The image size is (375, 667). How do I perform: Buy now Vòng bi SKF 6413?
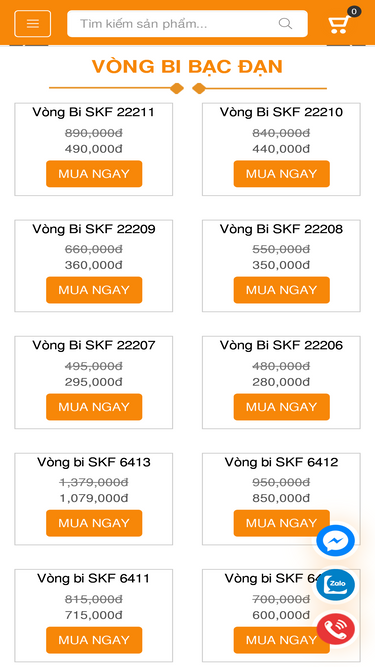point(94,523)
